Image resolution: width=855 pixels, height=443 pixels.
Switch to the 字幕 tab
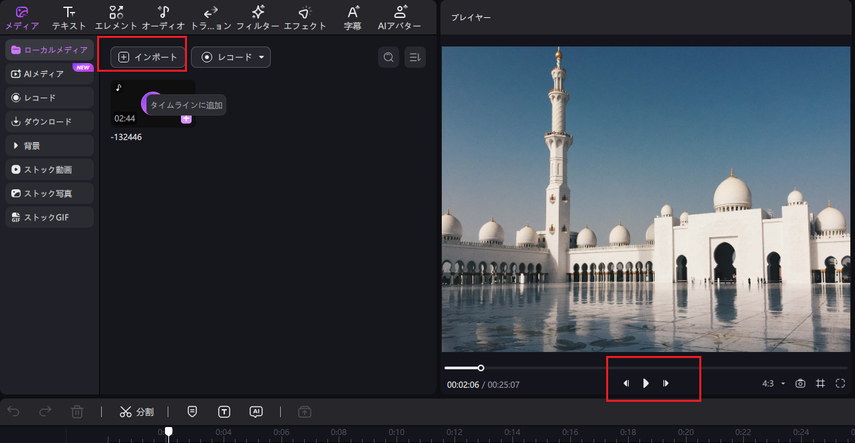click(353, 17)
